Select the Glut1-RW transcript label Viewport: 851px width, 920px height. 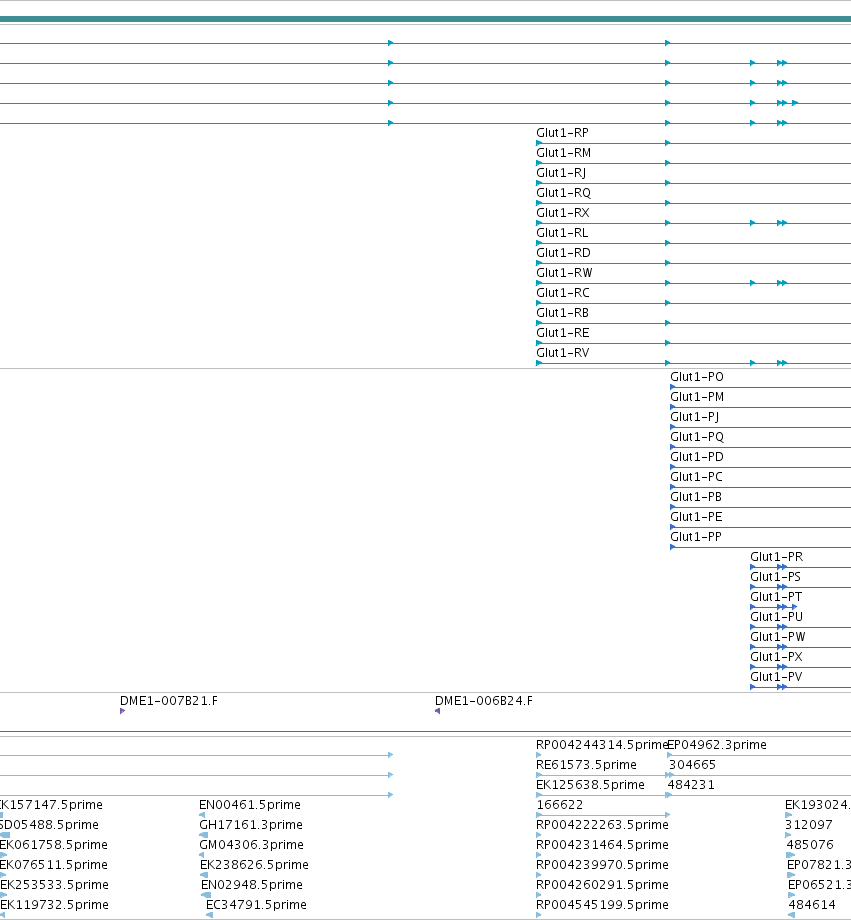(x=565, y=273)
